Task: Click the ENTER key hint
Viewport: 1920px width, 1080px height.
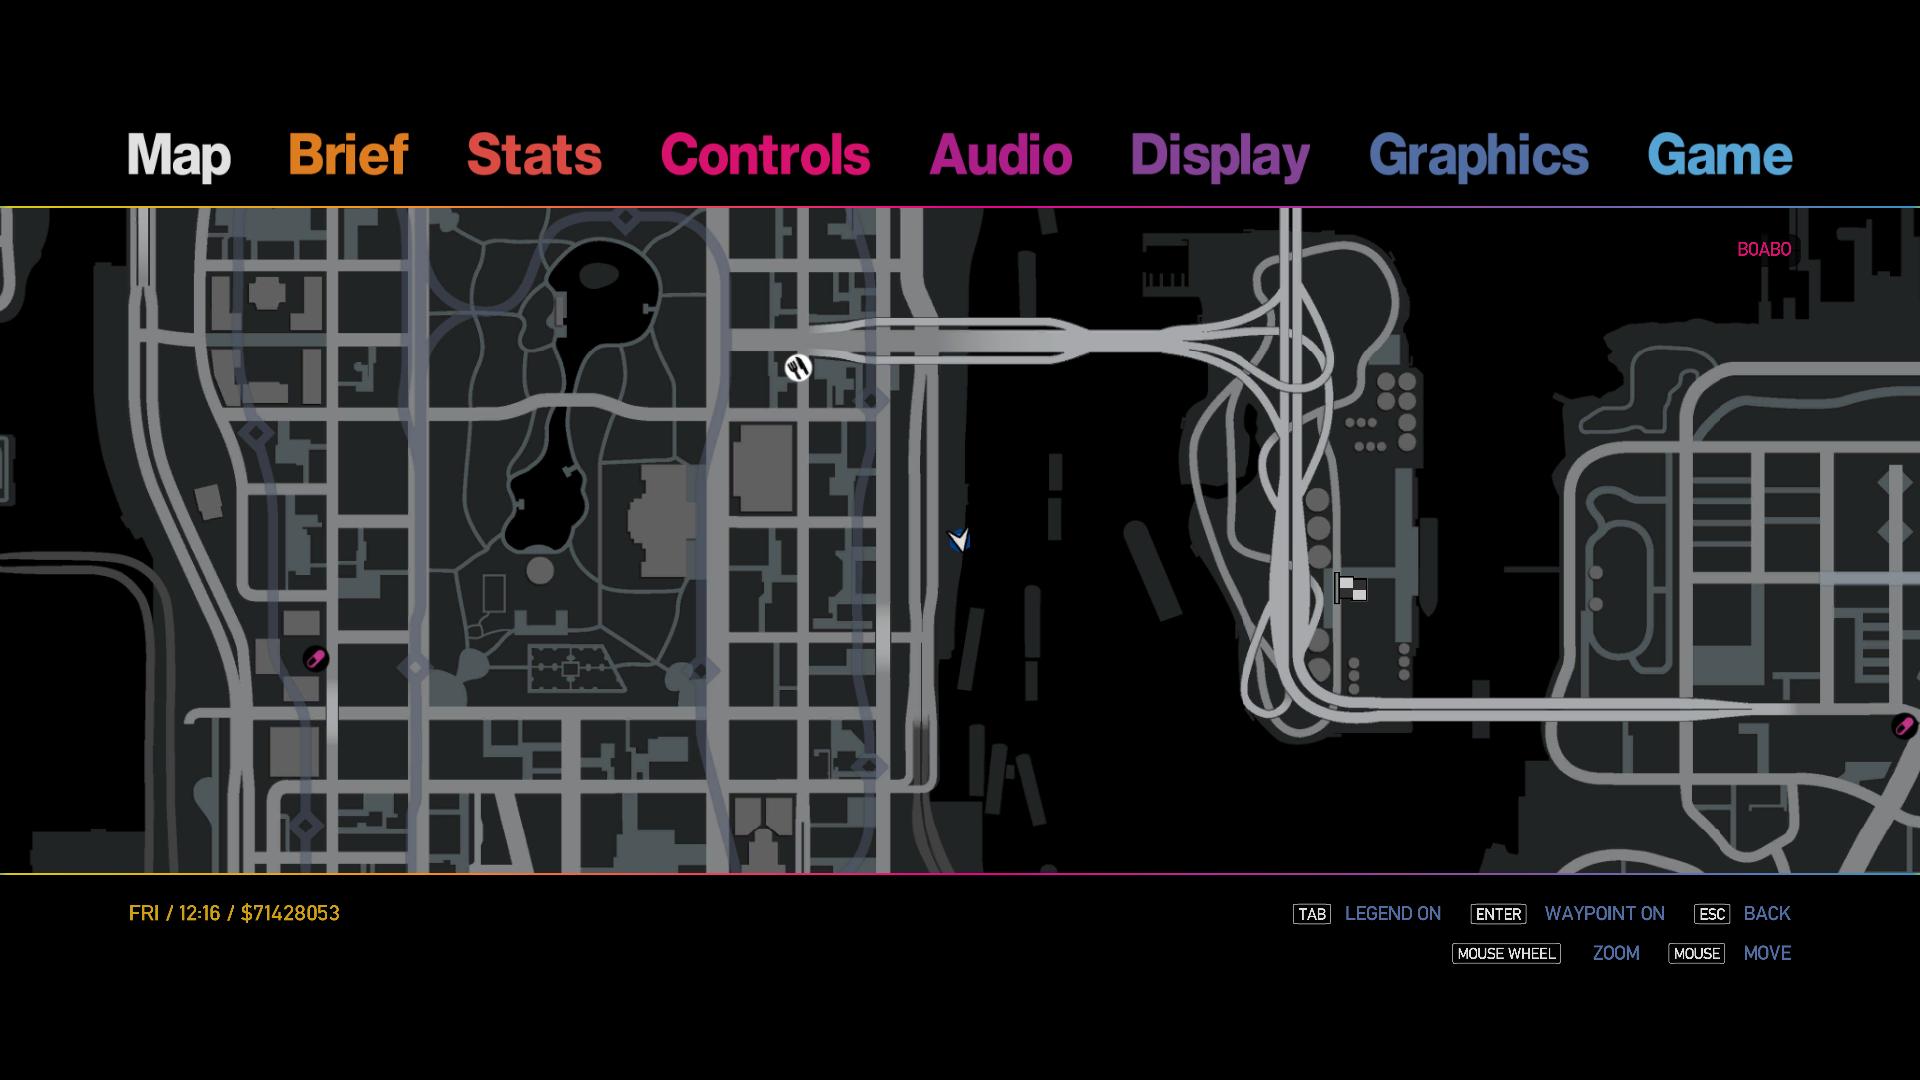Action: tap(1498, 914)
